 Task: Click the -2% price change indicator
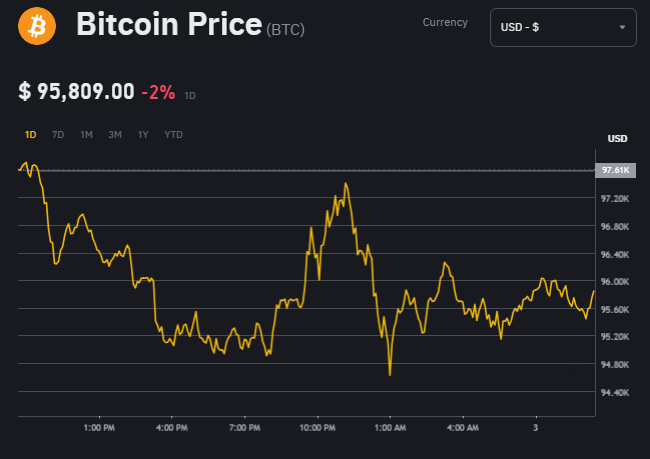point(158,92)
